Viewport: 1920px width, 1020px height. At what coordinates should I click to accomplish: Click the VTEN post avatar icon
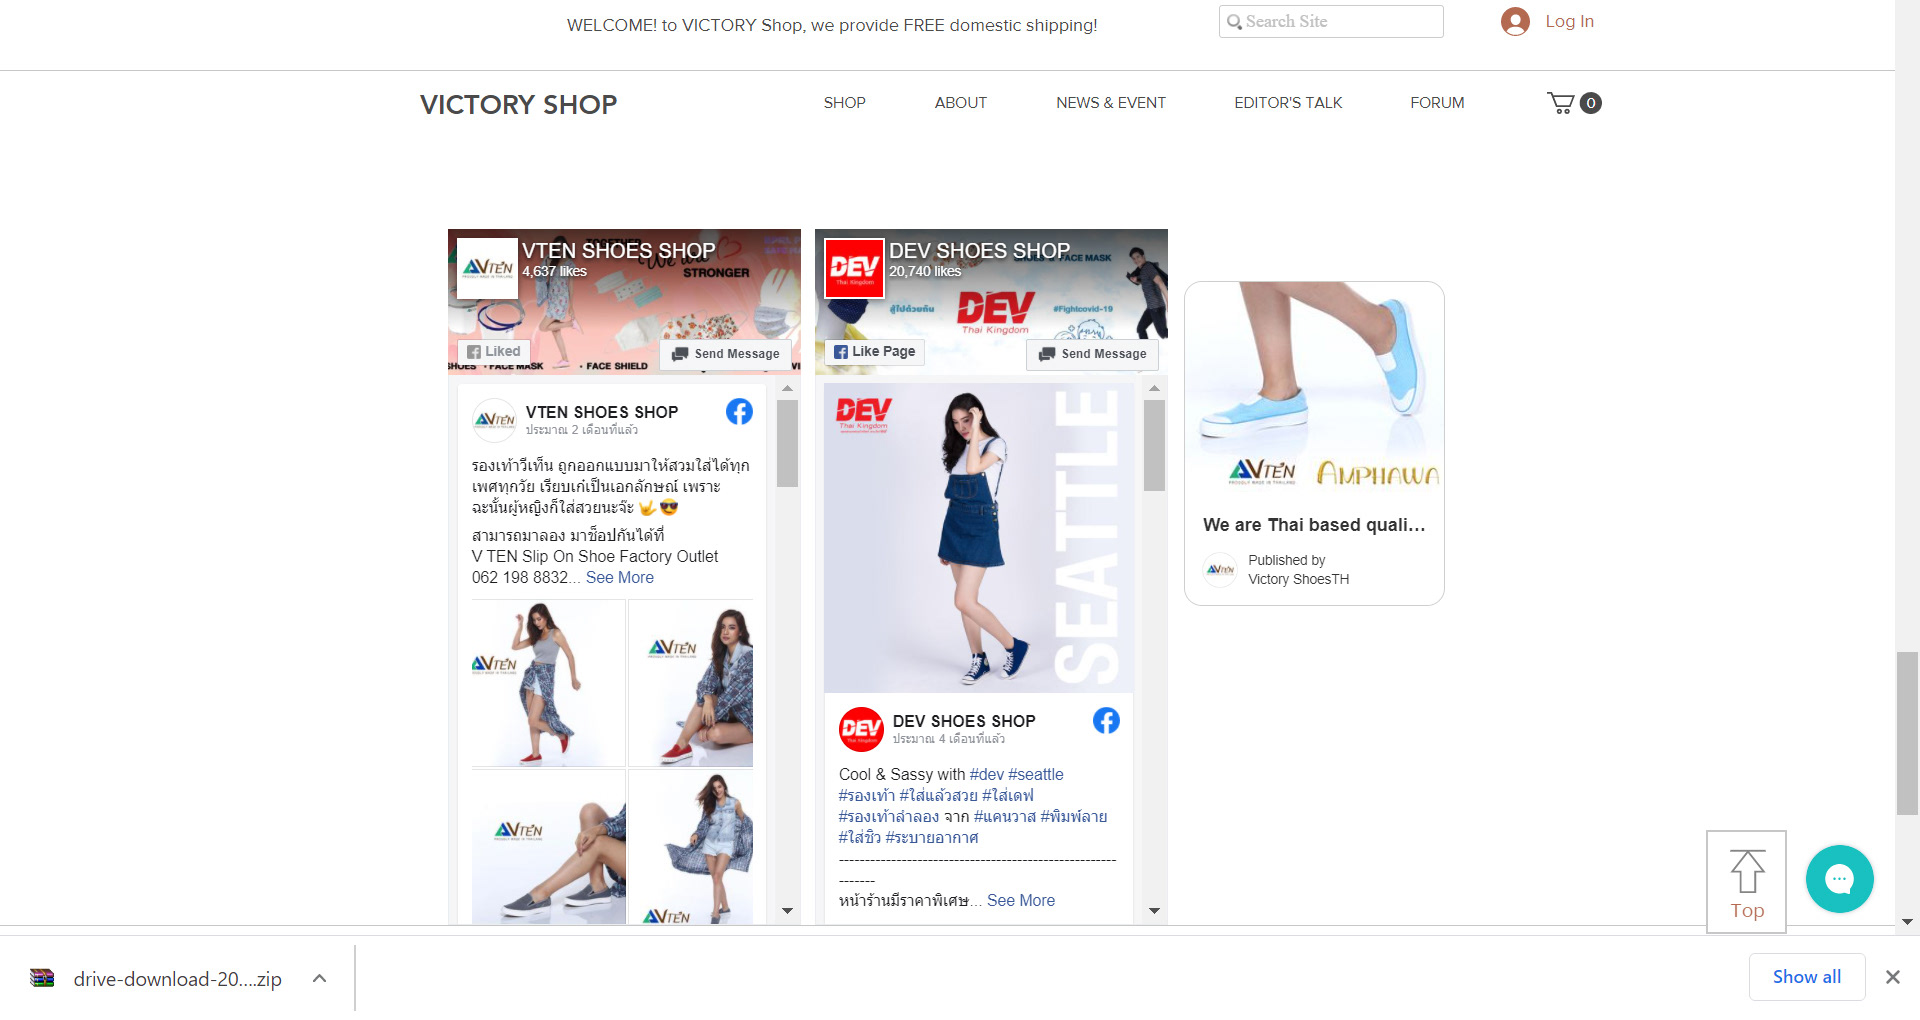494,420
